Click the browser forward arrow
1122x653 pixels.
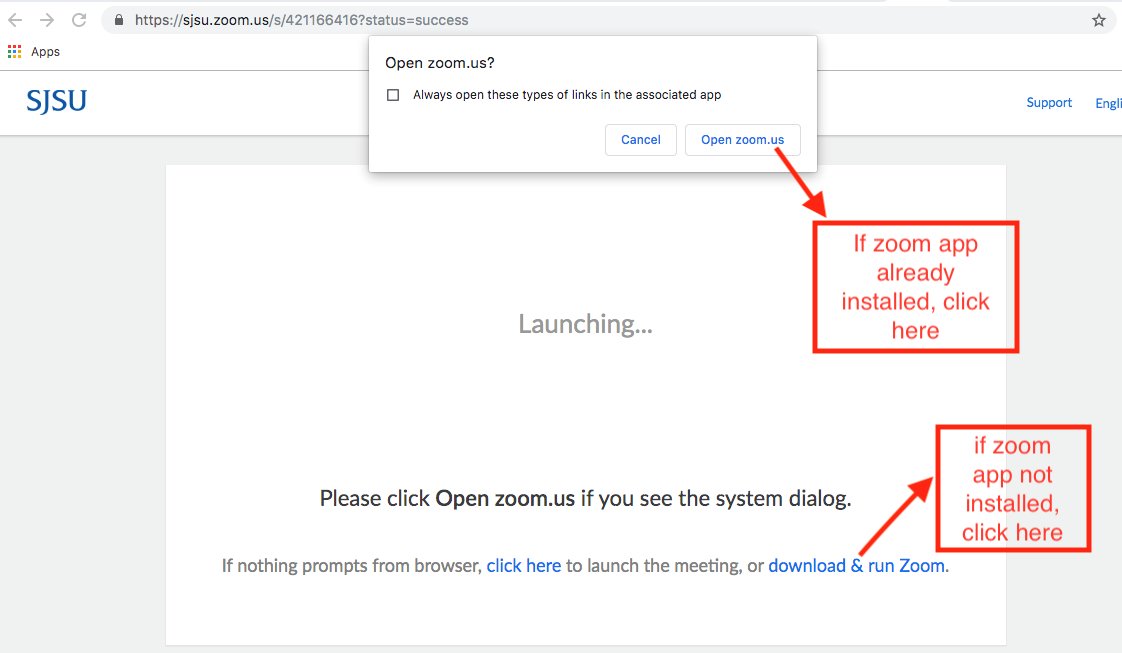point(47,20)
